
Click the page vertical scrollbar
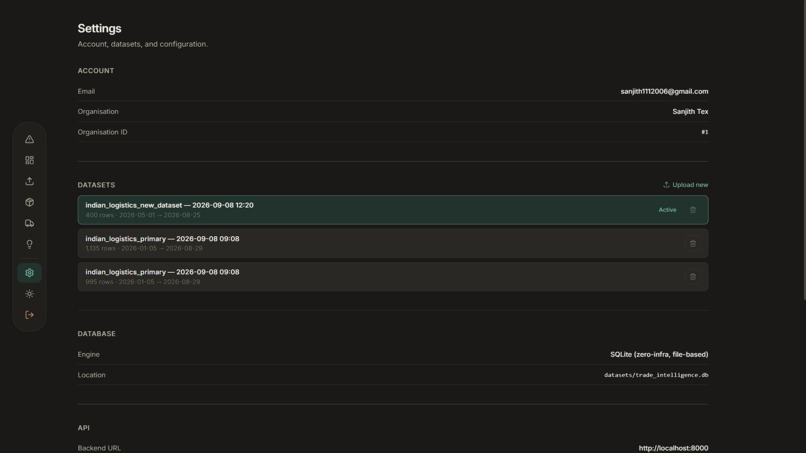pos(804,149)
